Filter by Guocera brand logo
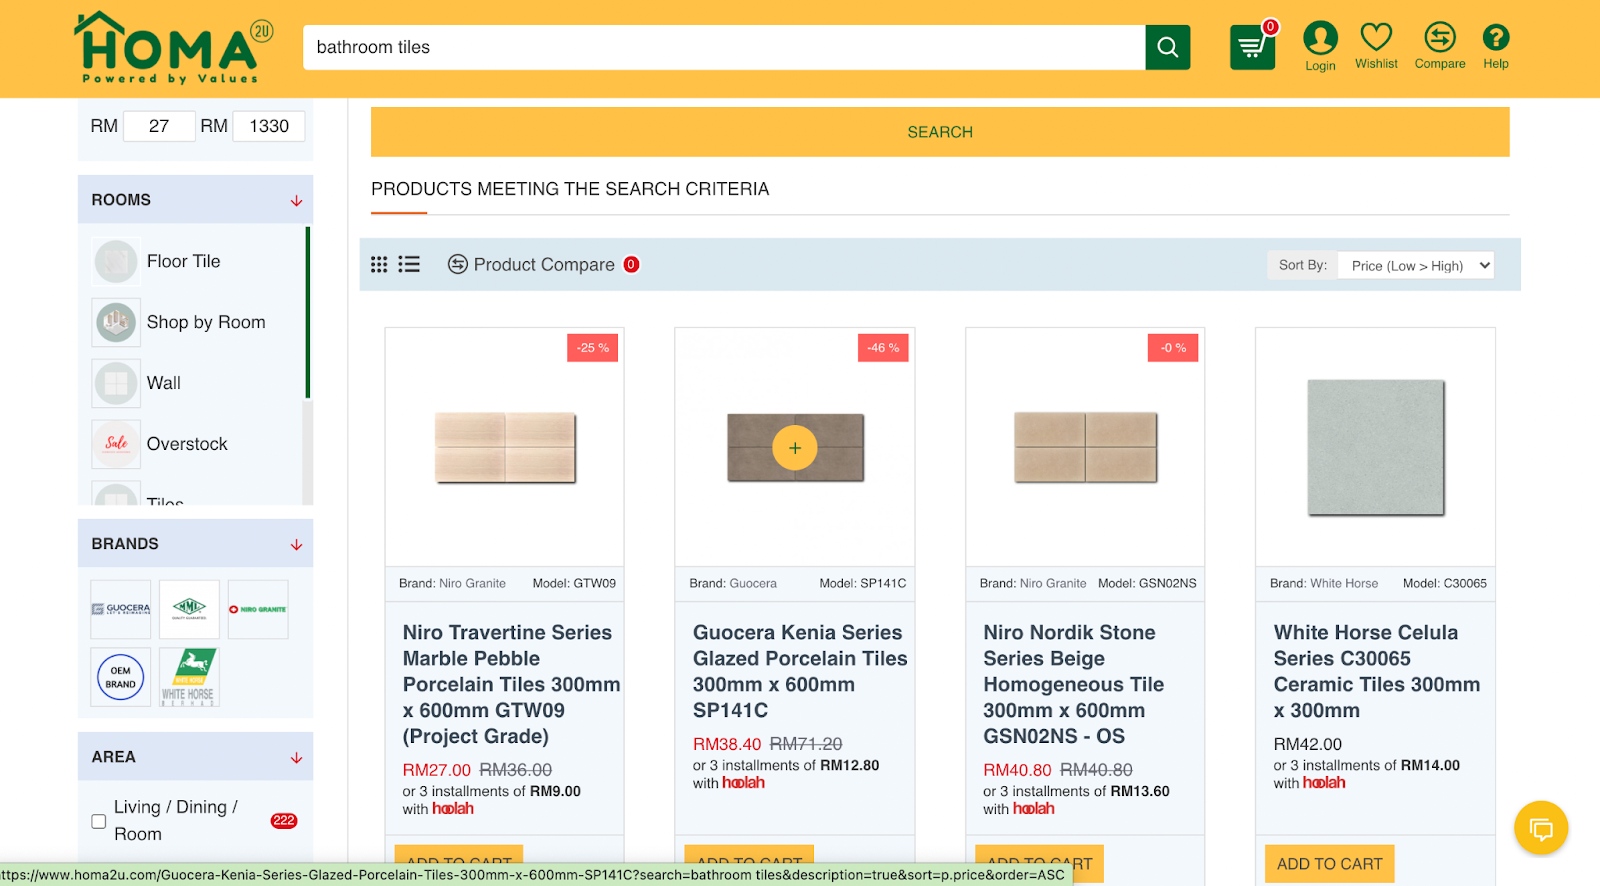The image size is (1600, 886). [121, 609]
